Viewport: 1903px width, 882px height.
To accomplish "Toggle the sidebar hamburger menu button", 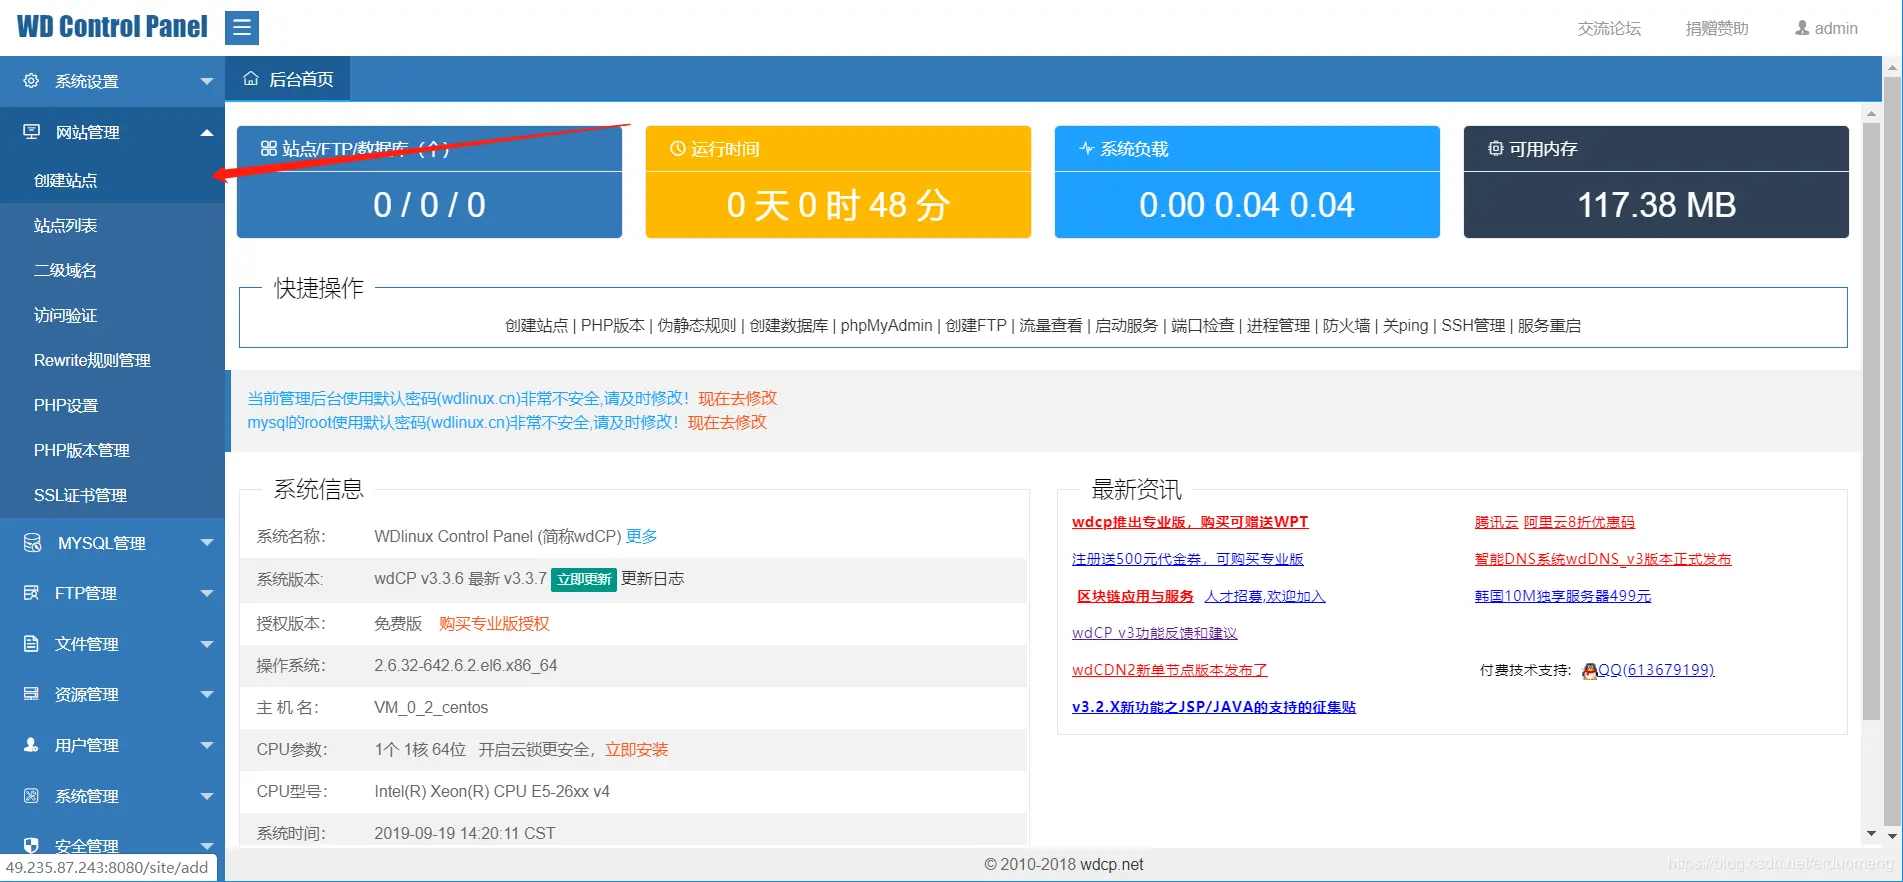I will pos(242,28).
